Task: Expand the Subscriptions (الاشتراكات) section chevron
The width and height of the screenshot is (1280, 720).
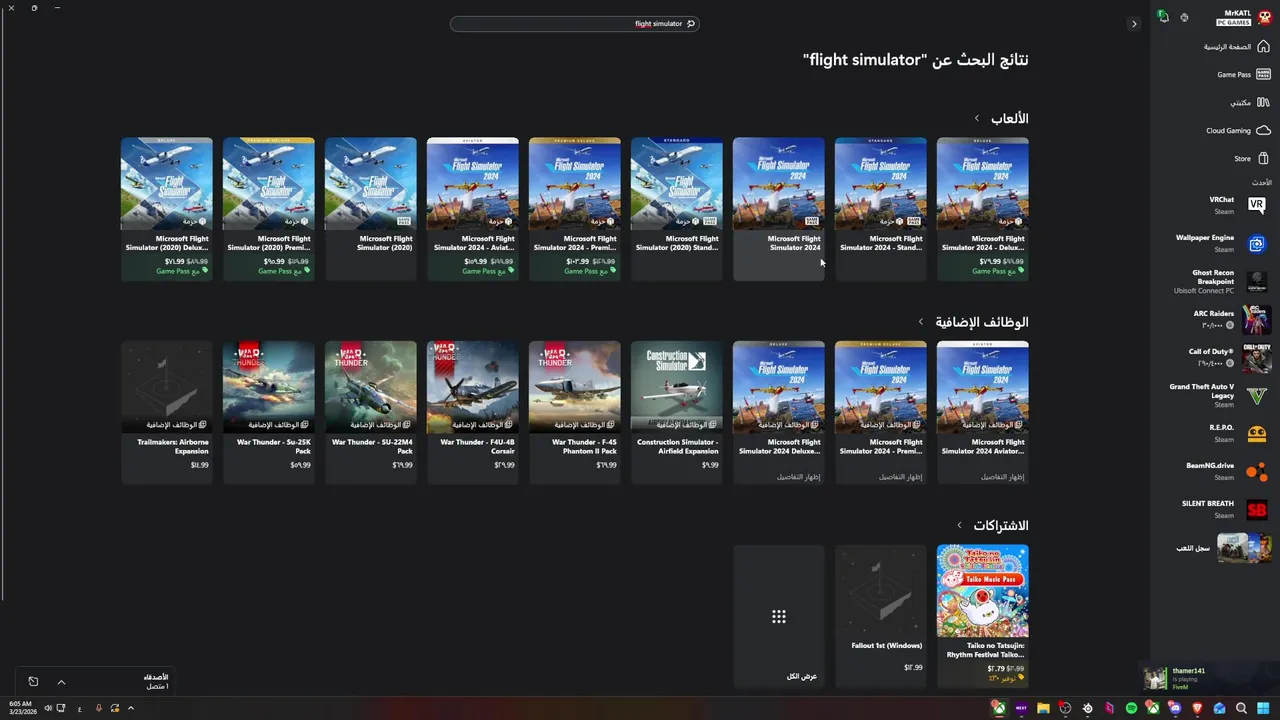Action: pyautogui.click(x=959, y=525)
